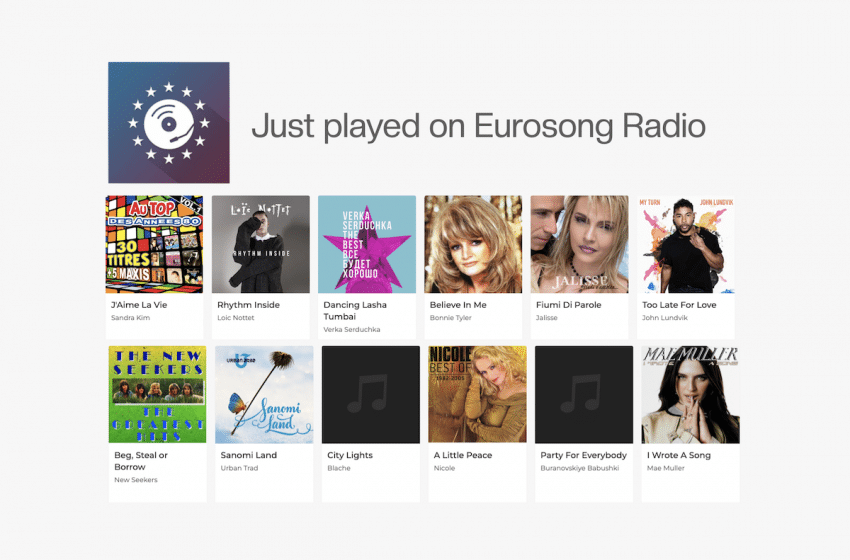
Task: Select the Rhythm Inside cover art
Action: click(x=261, y=244)
